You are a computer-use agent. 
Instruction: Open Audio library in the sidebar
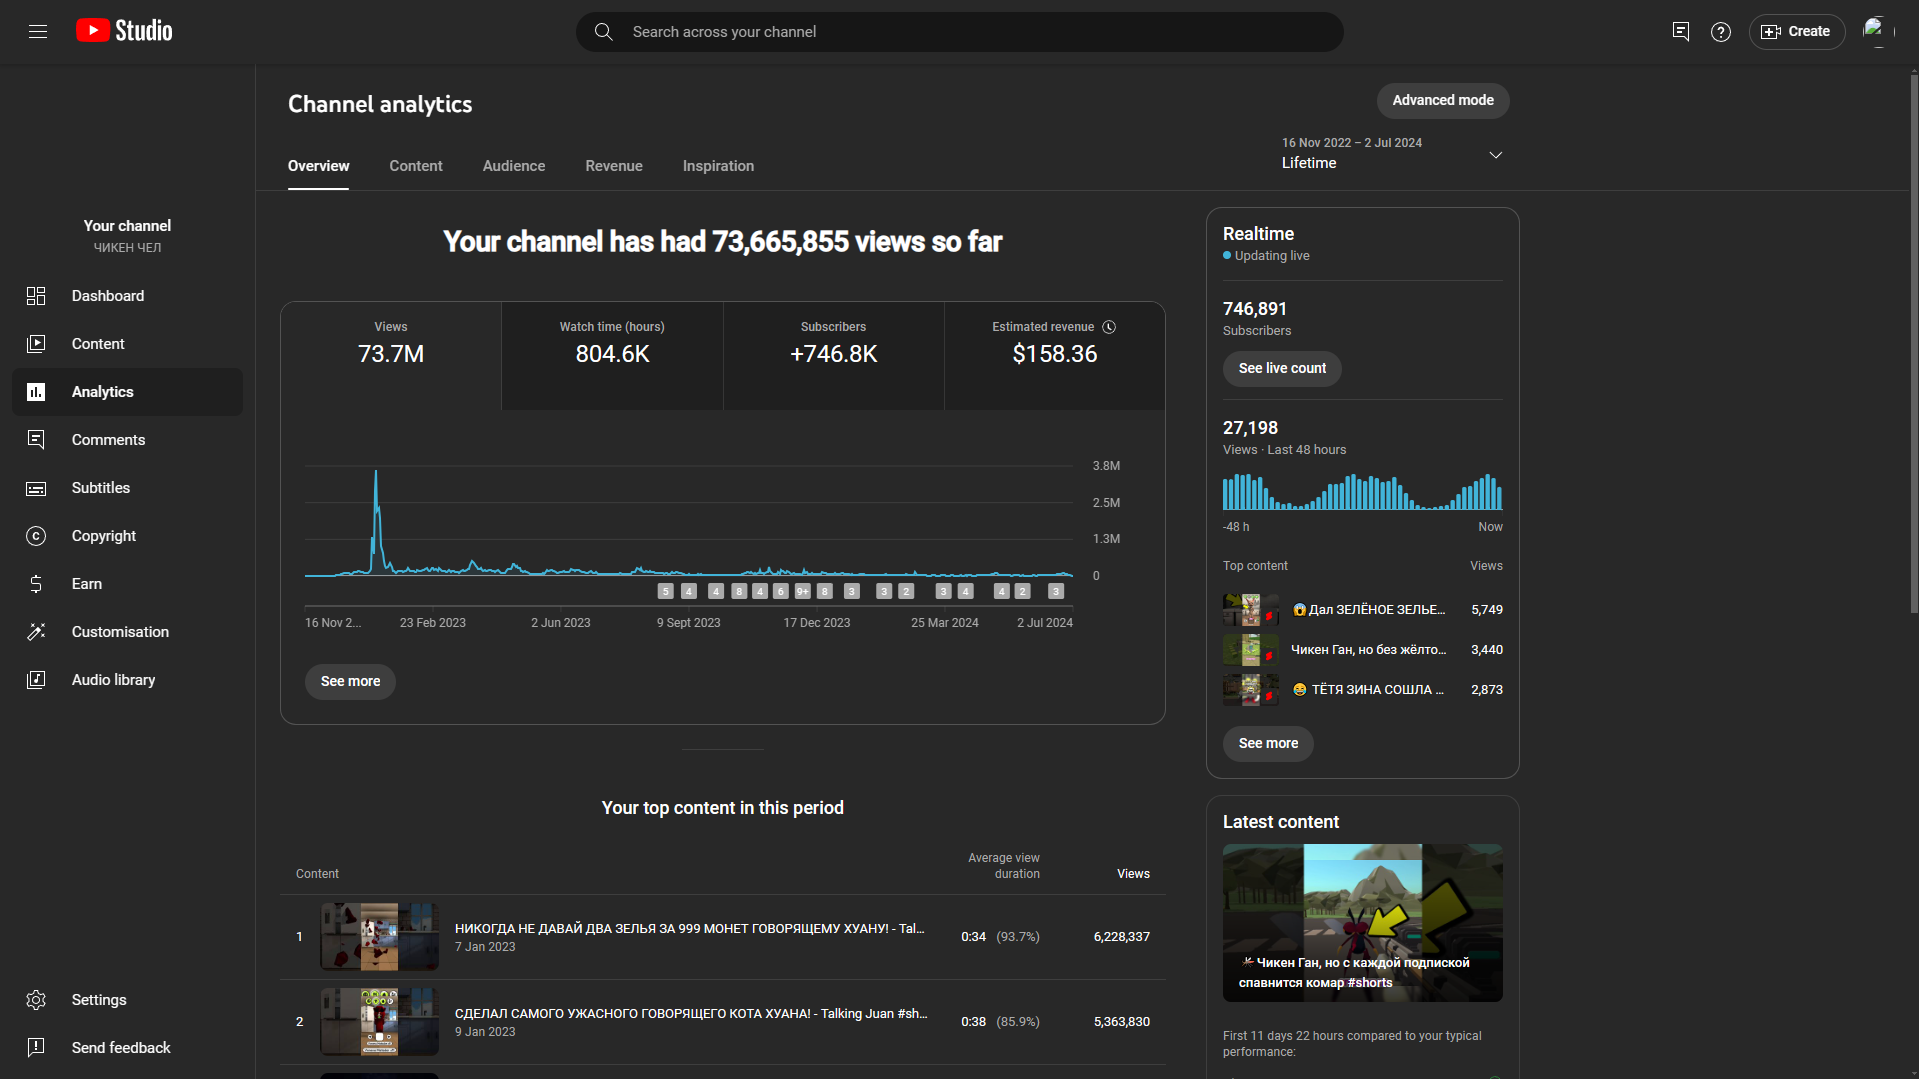coord(113,680)
